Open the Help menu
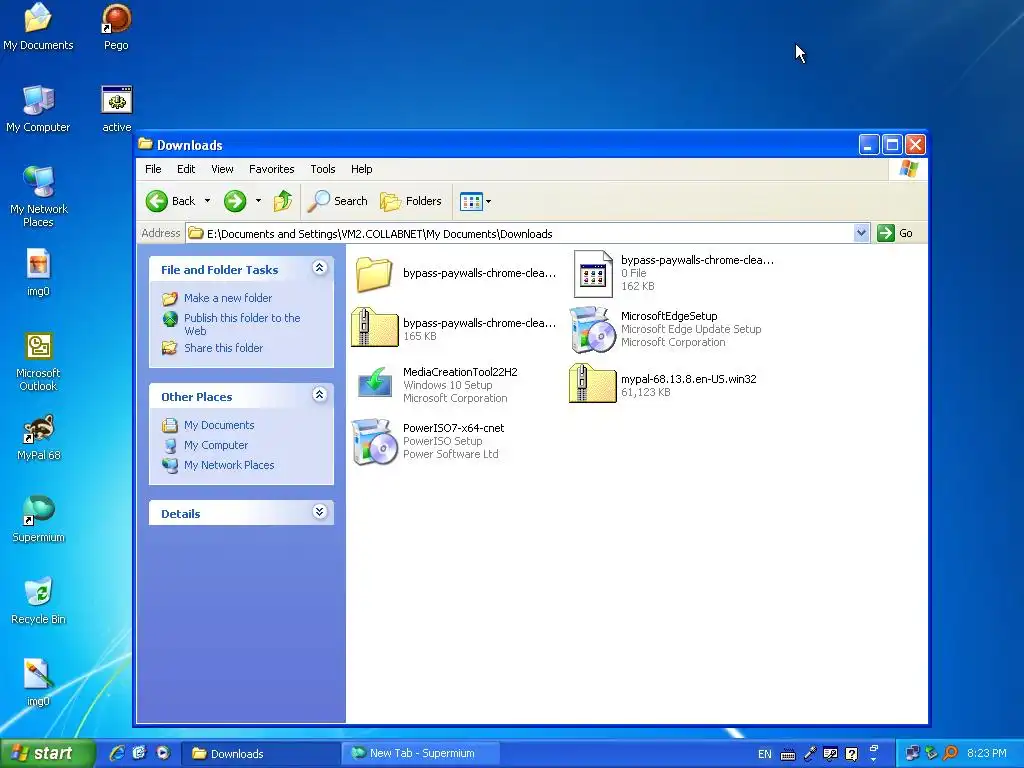Screen dimensions: 1024x768 362,169
